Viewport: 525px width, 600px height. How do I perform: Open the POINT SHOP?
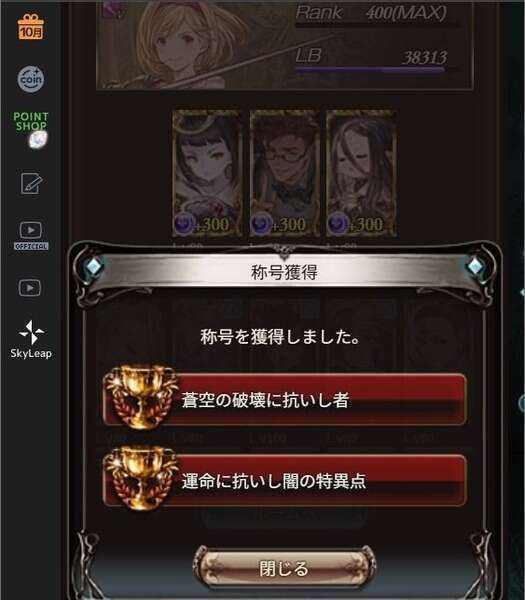click(31, 129)
